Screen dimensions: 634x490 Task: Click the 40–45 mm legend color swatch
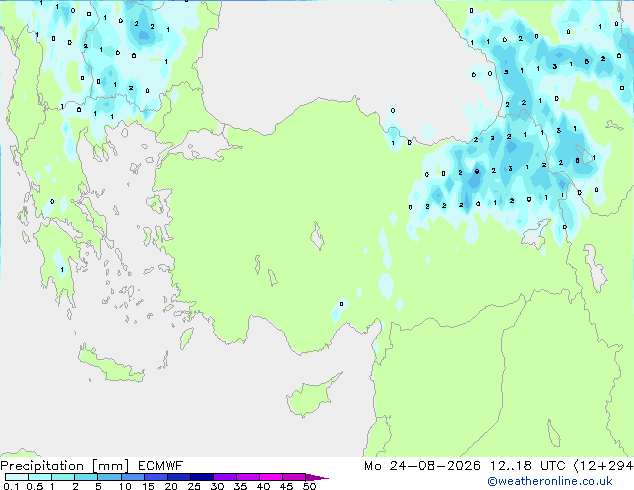pos(271,477)
